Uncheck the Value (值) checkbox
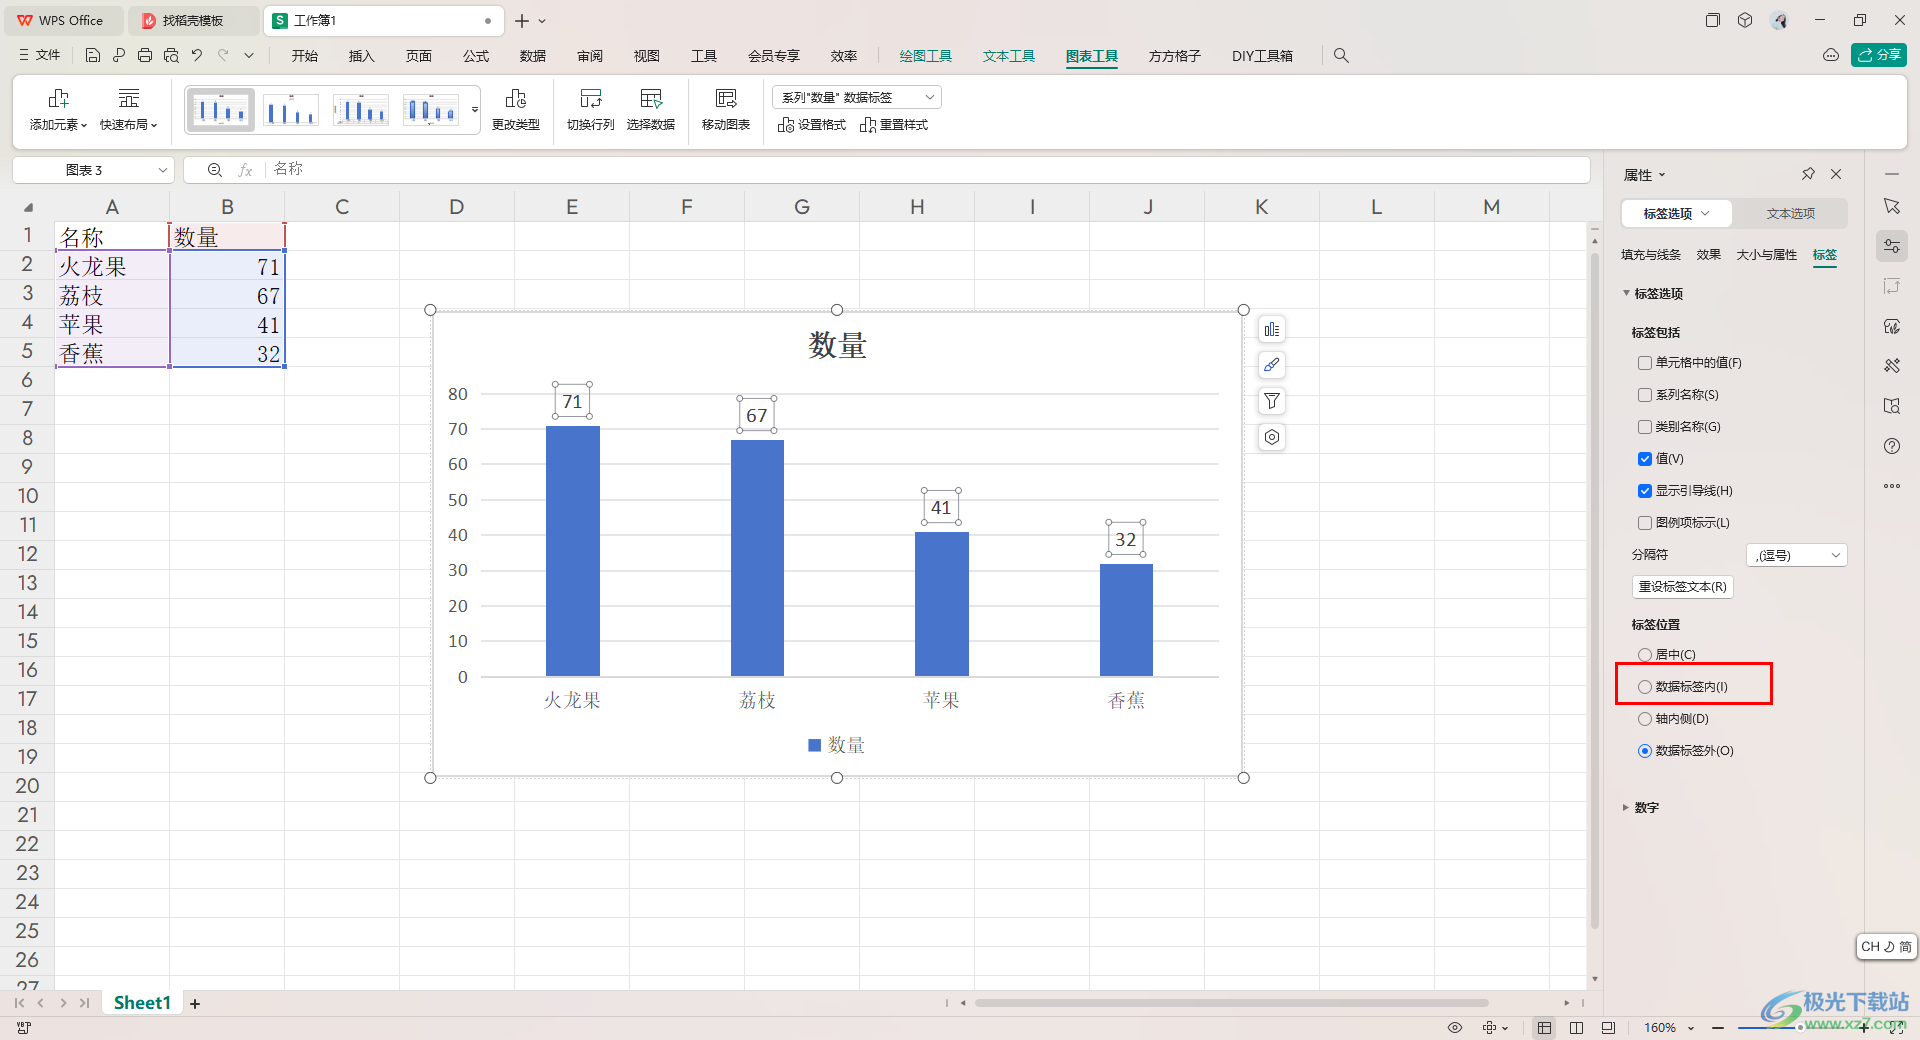Image resolution: width=1920 pixels, height=1040 pixels. [1645, 459]
